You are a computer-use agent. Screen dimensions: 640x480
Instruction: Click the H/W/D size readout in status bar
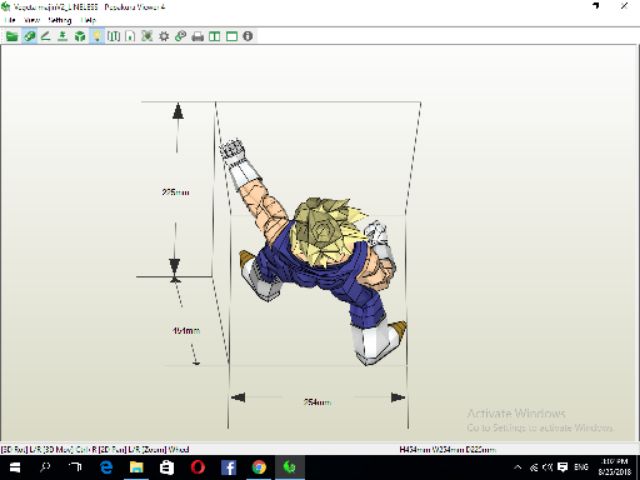click(448, 450)
